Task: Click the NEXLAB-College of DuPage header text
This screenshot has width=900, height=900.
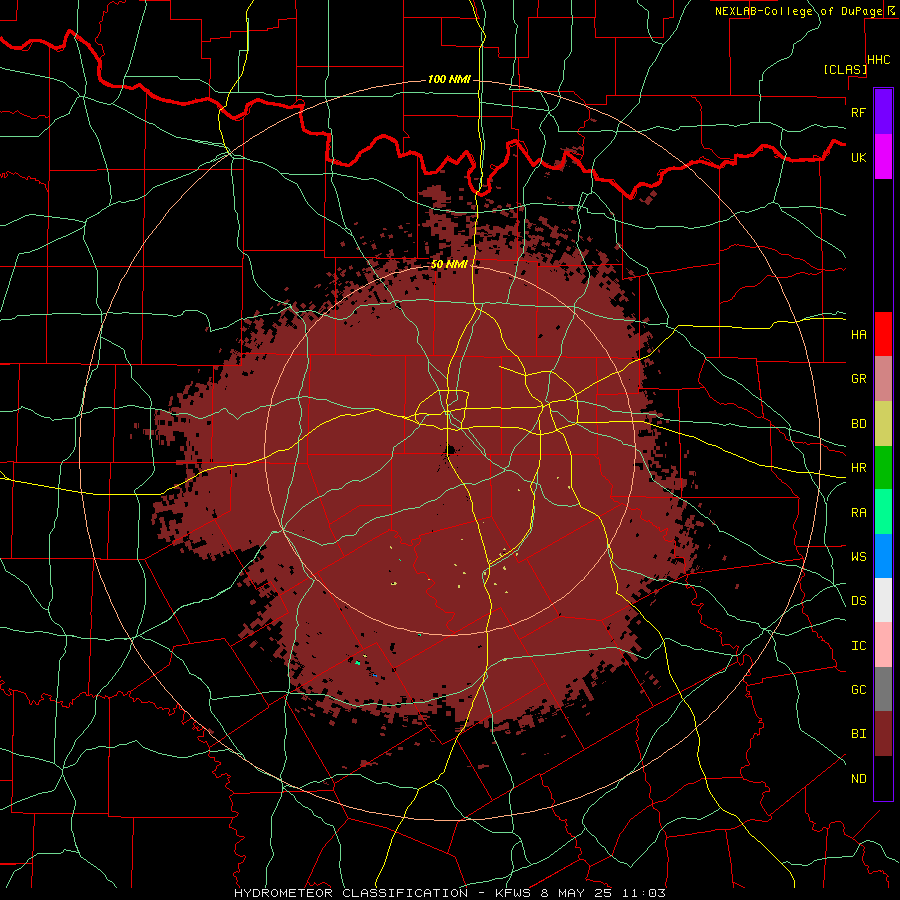Action: [x=798, y=11]
